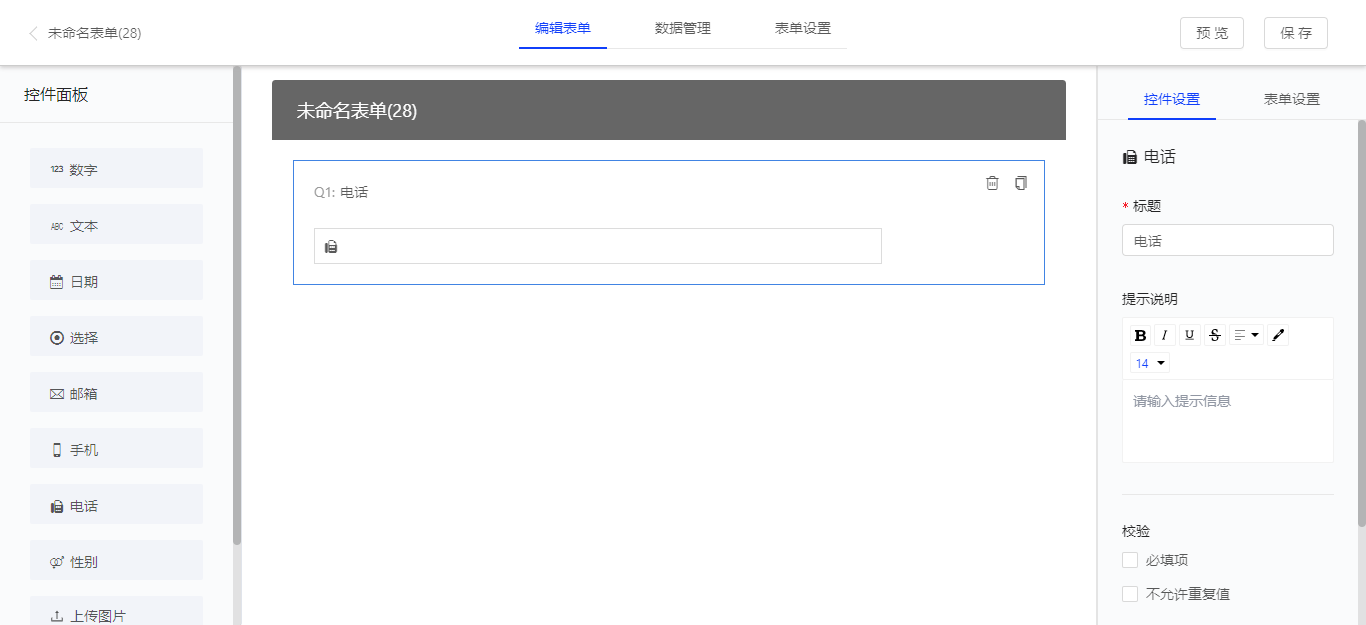Screen dimensions: 1366x625
Task: Switch to the 数据管理 tab
Action: point(682,28)
